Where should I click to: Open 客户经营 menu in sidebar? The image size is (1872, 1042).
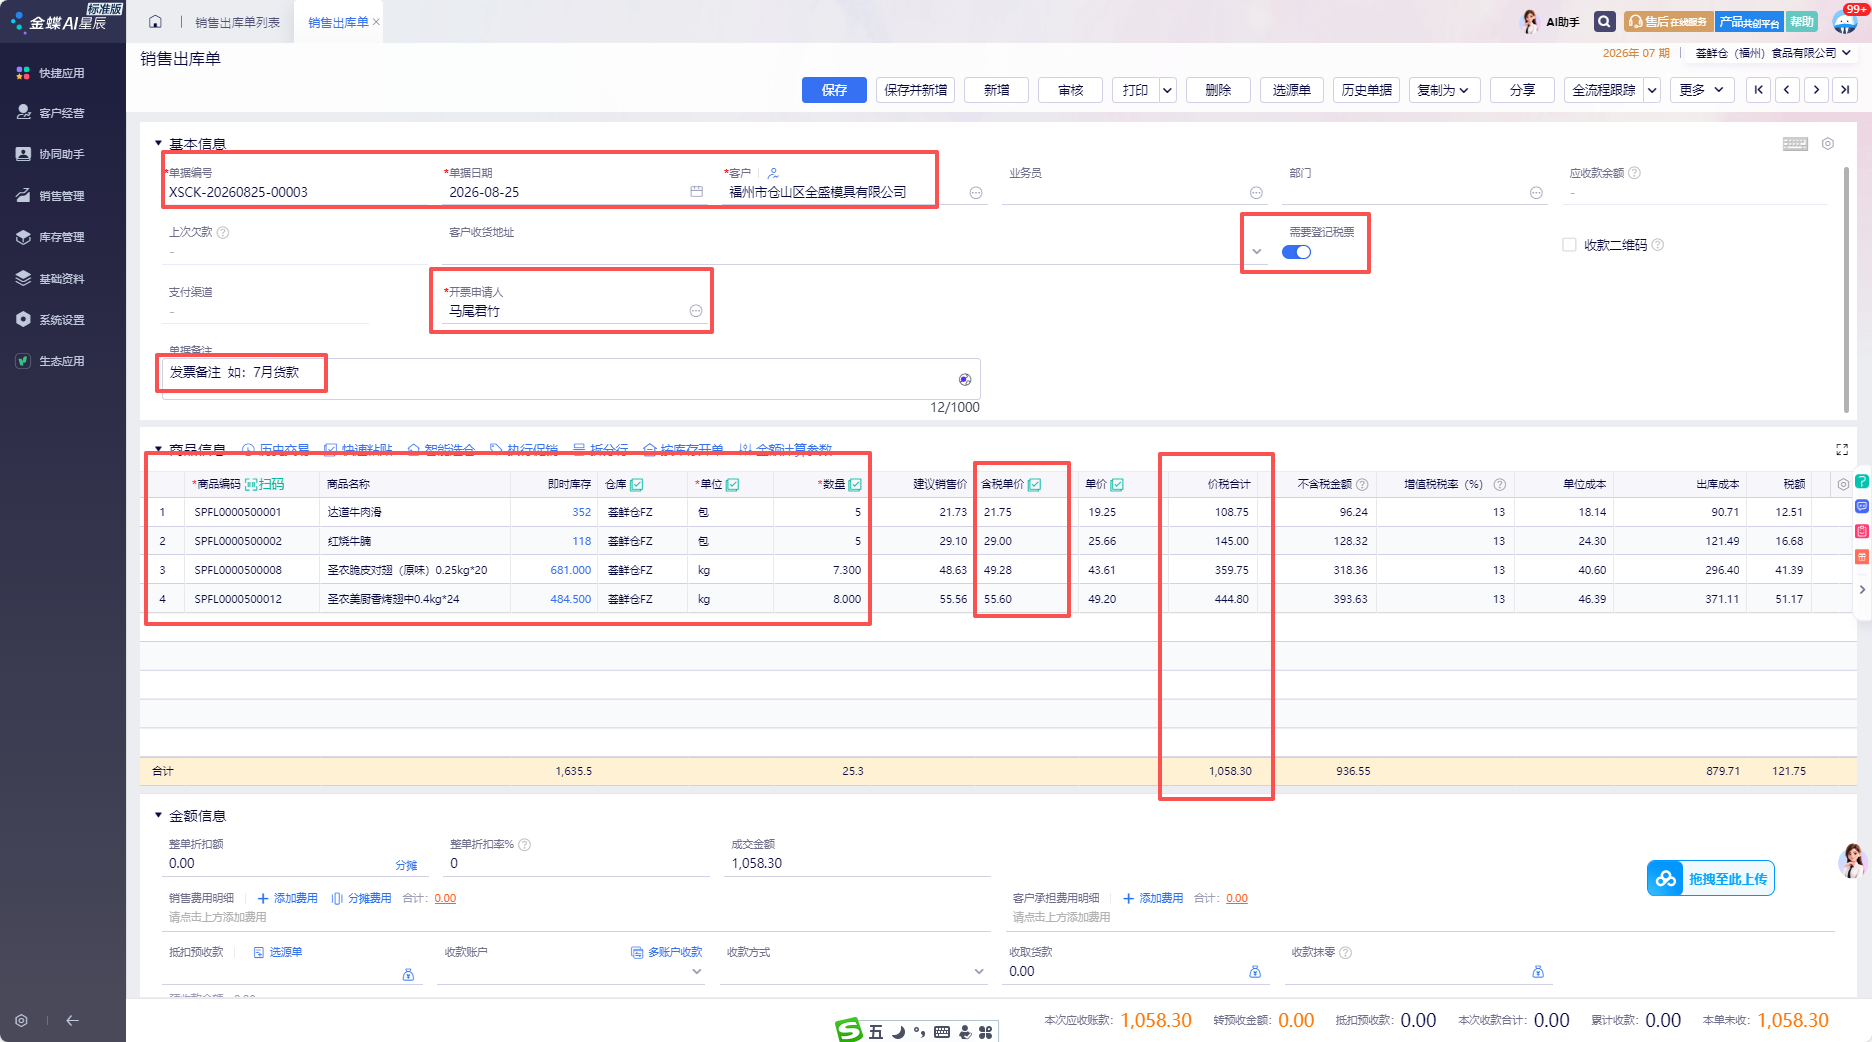[63, 113]
